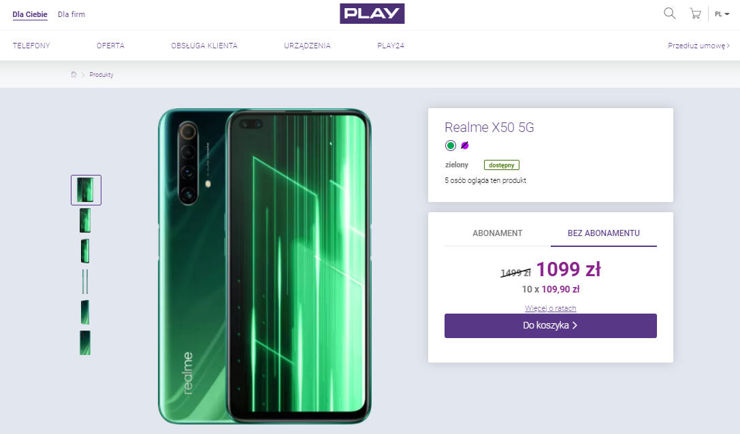This screenshot has width=740, height=434.
Task: Open the Więcej o ratach link
Action: 550,308
